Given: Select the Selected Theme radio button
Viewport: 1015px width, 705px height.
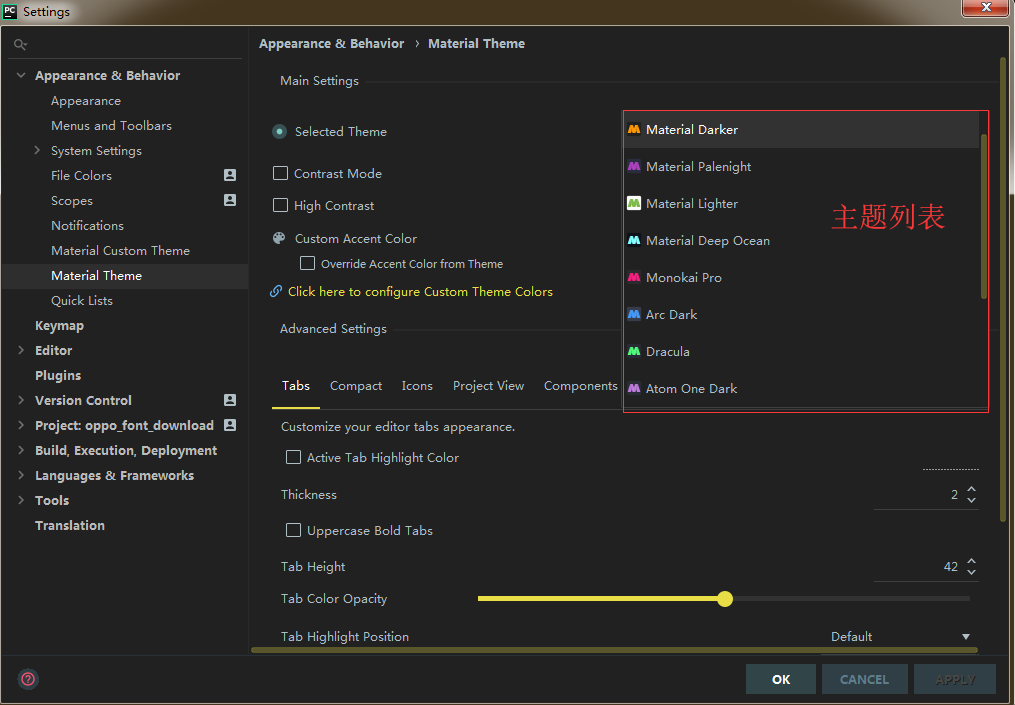Looking at the screenshot, I should [279, 131].
